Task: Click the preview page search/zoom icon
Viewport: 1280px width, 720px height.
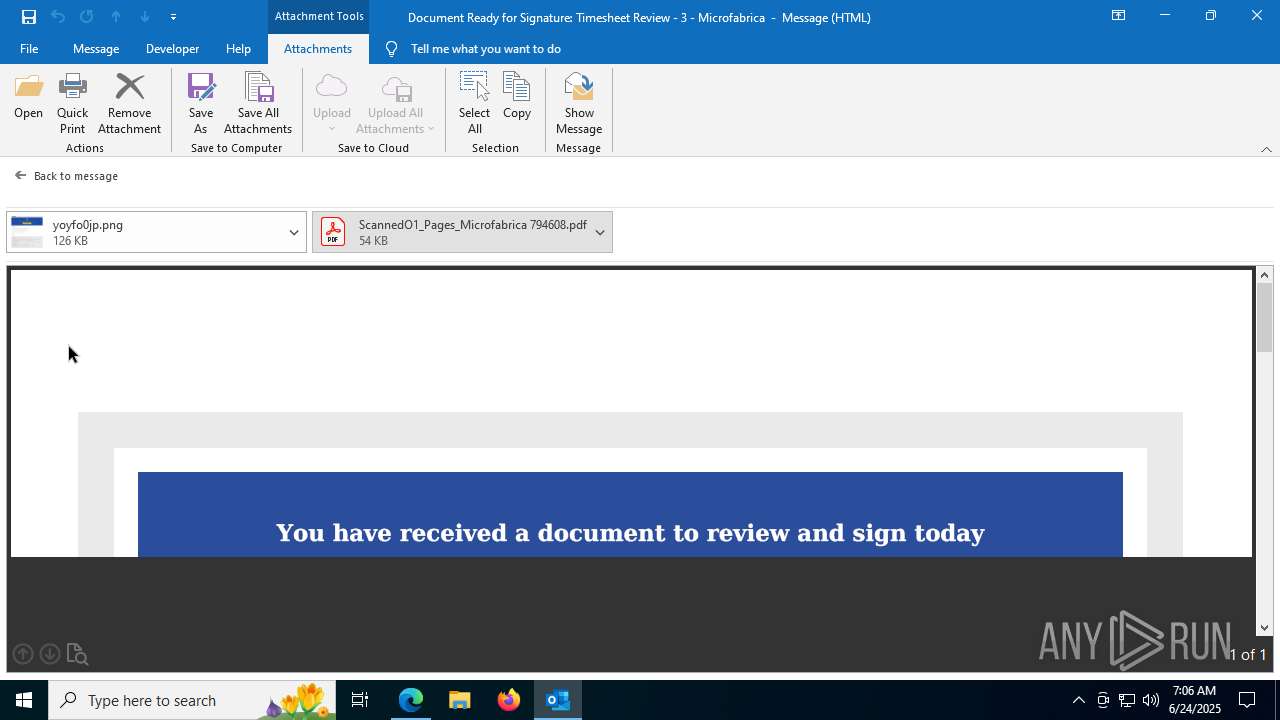Action: [77, 654]
